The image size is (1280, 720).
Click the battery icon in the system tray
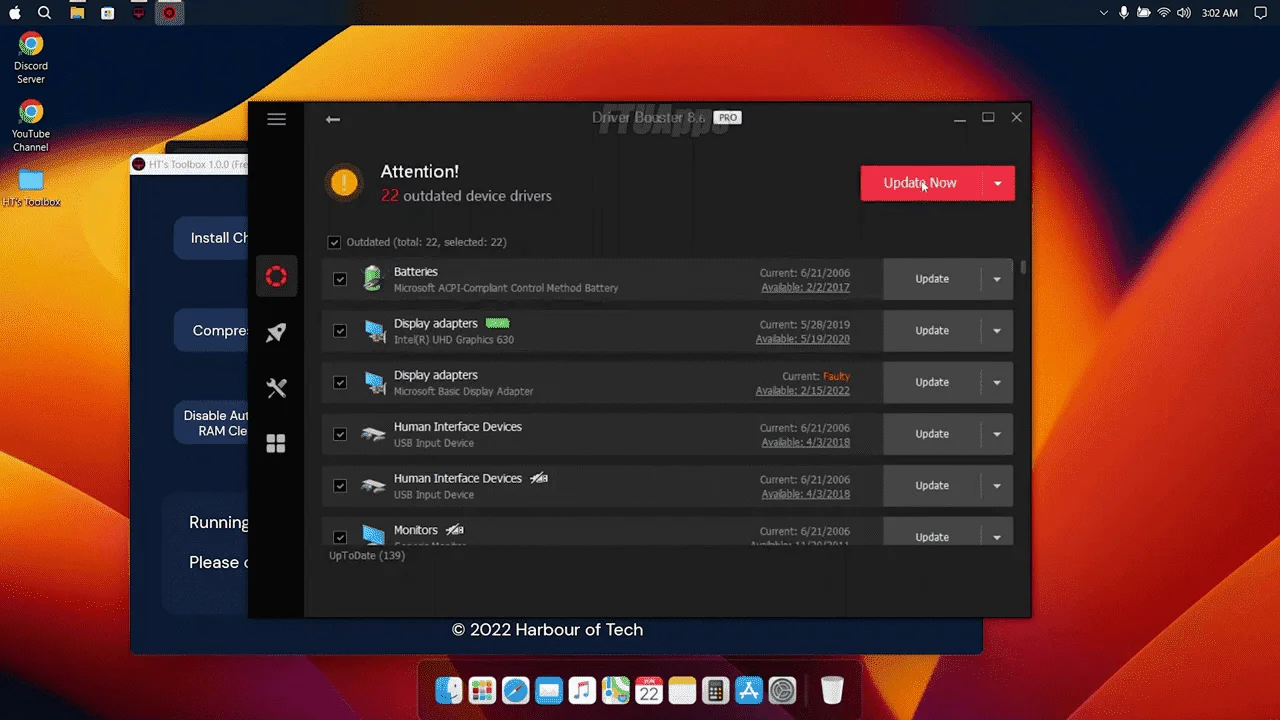coord(1144,13)
